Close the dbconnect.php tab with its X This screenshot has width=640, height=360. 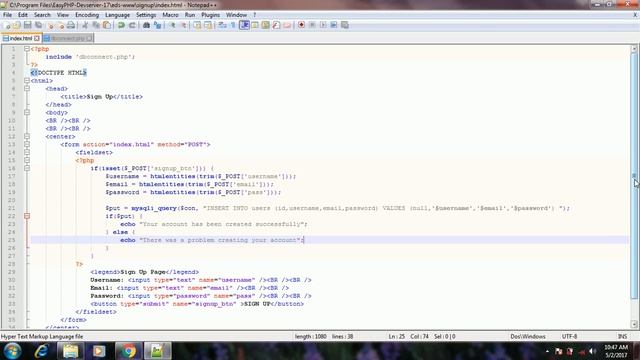pos(89,38)
